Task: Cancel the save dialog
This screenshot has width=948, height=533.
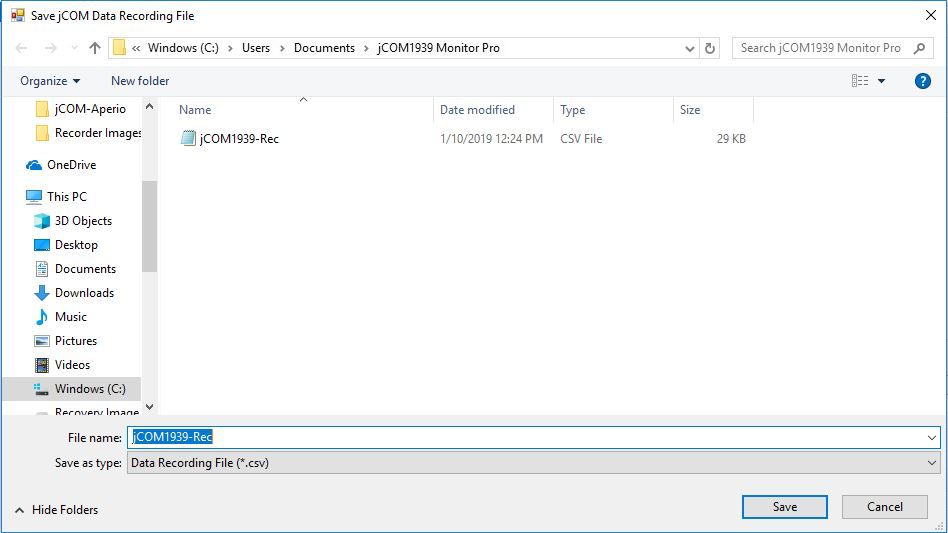Action: point(884,507)
